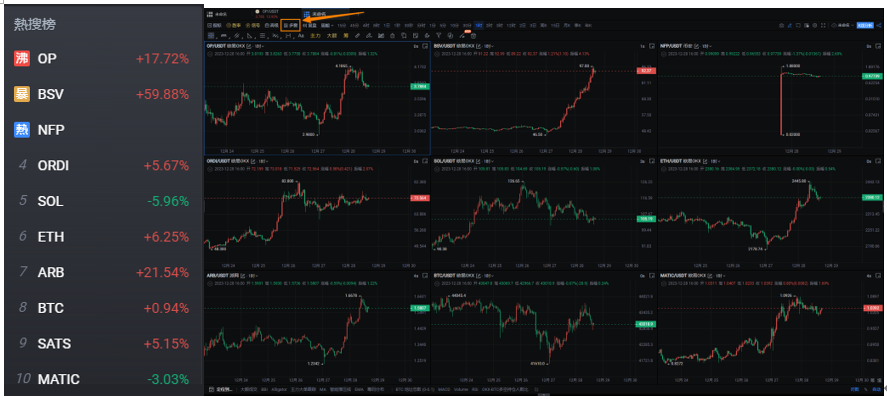The image size is (887, 399).
Task: Select the BTC/USDT chart pane
Action: [x=544, y=328]
